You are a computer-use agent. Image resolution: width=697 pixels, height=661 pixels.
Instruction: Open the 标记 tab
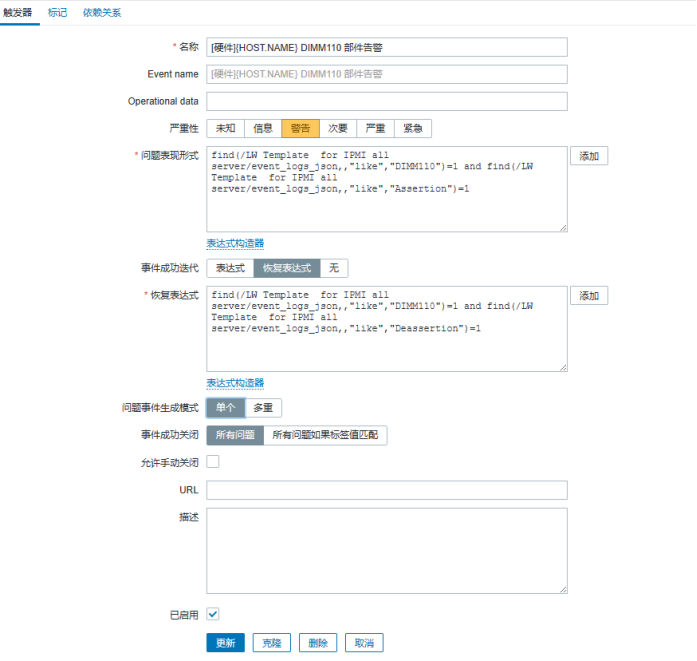57,12
